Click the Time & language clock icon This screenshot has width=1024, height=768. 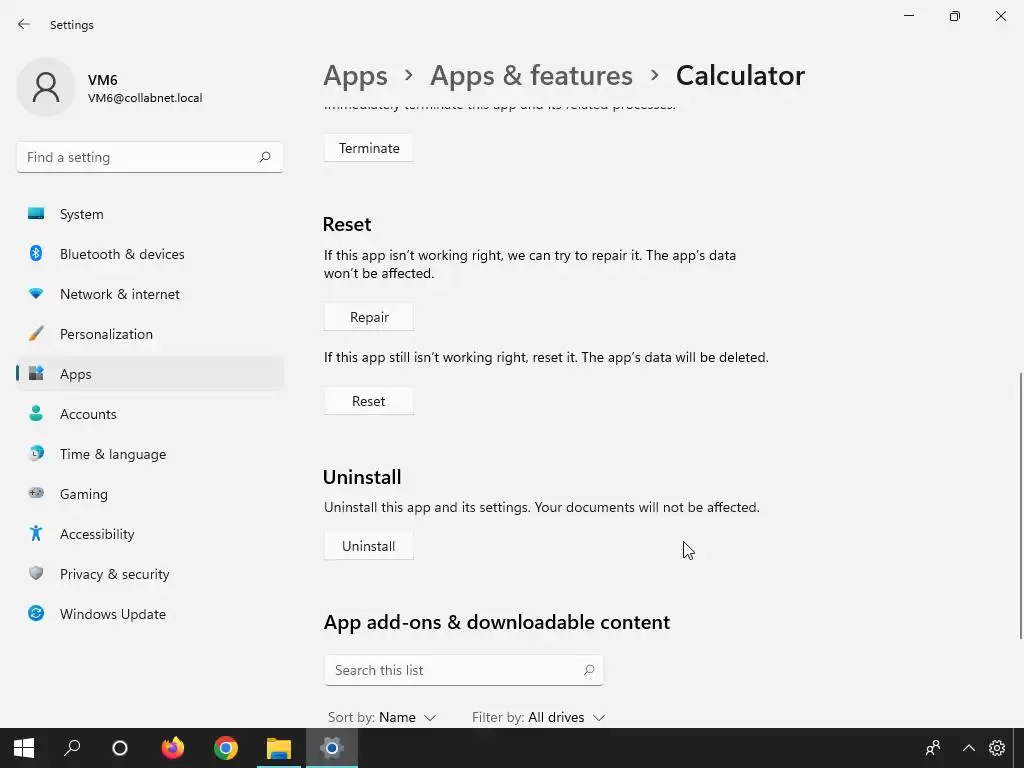36,453
